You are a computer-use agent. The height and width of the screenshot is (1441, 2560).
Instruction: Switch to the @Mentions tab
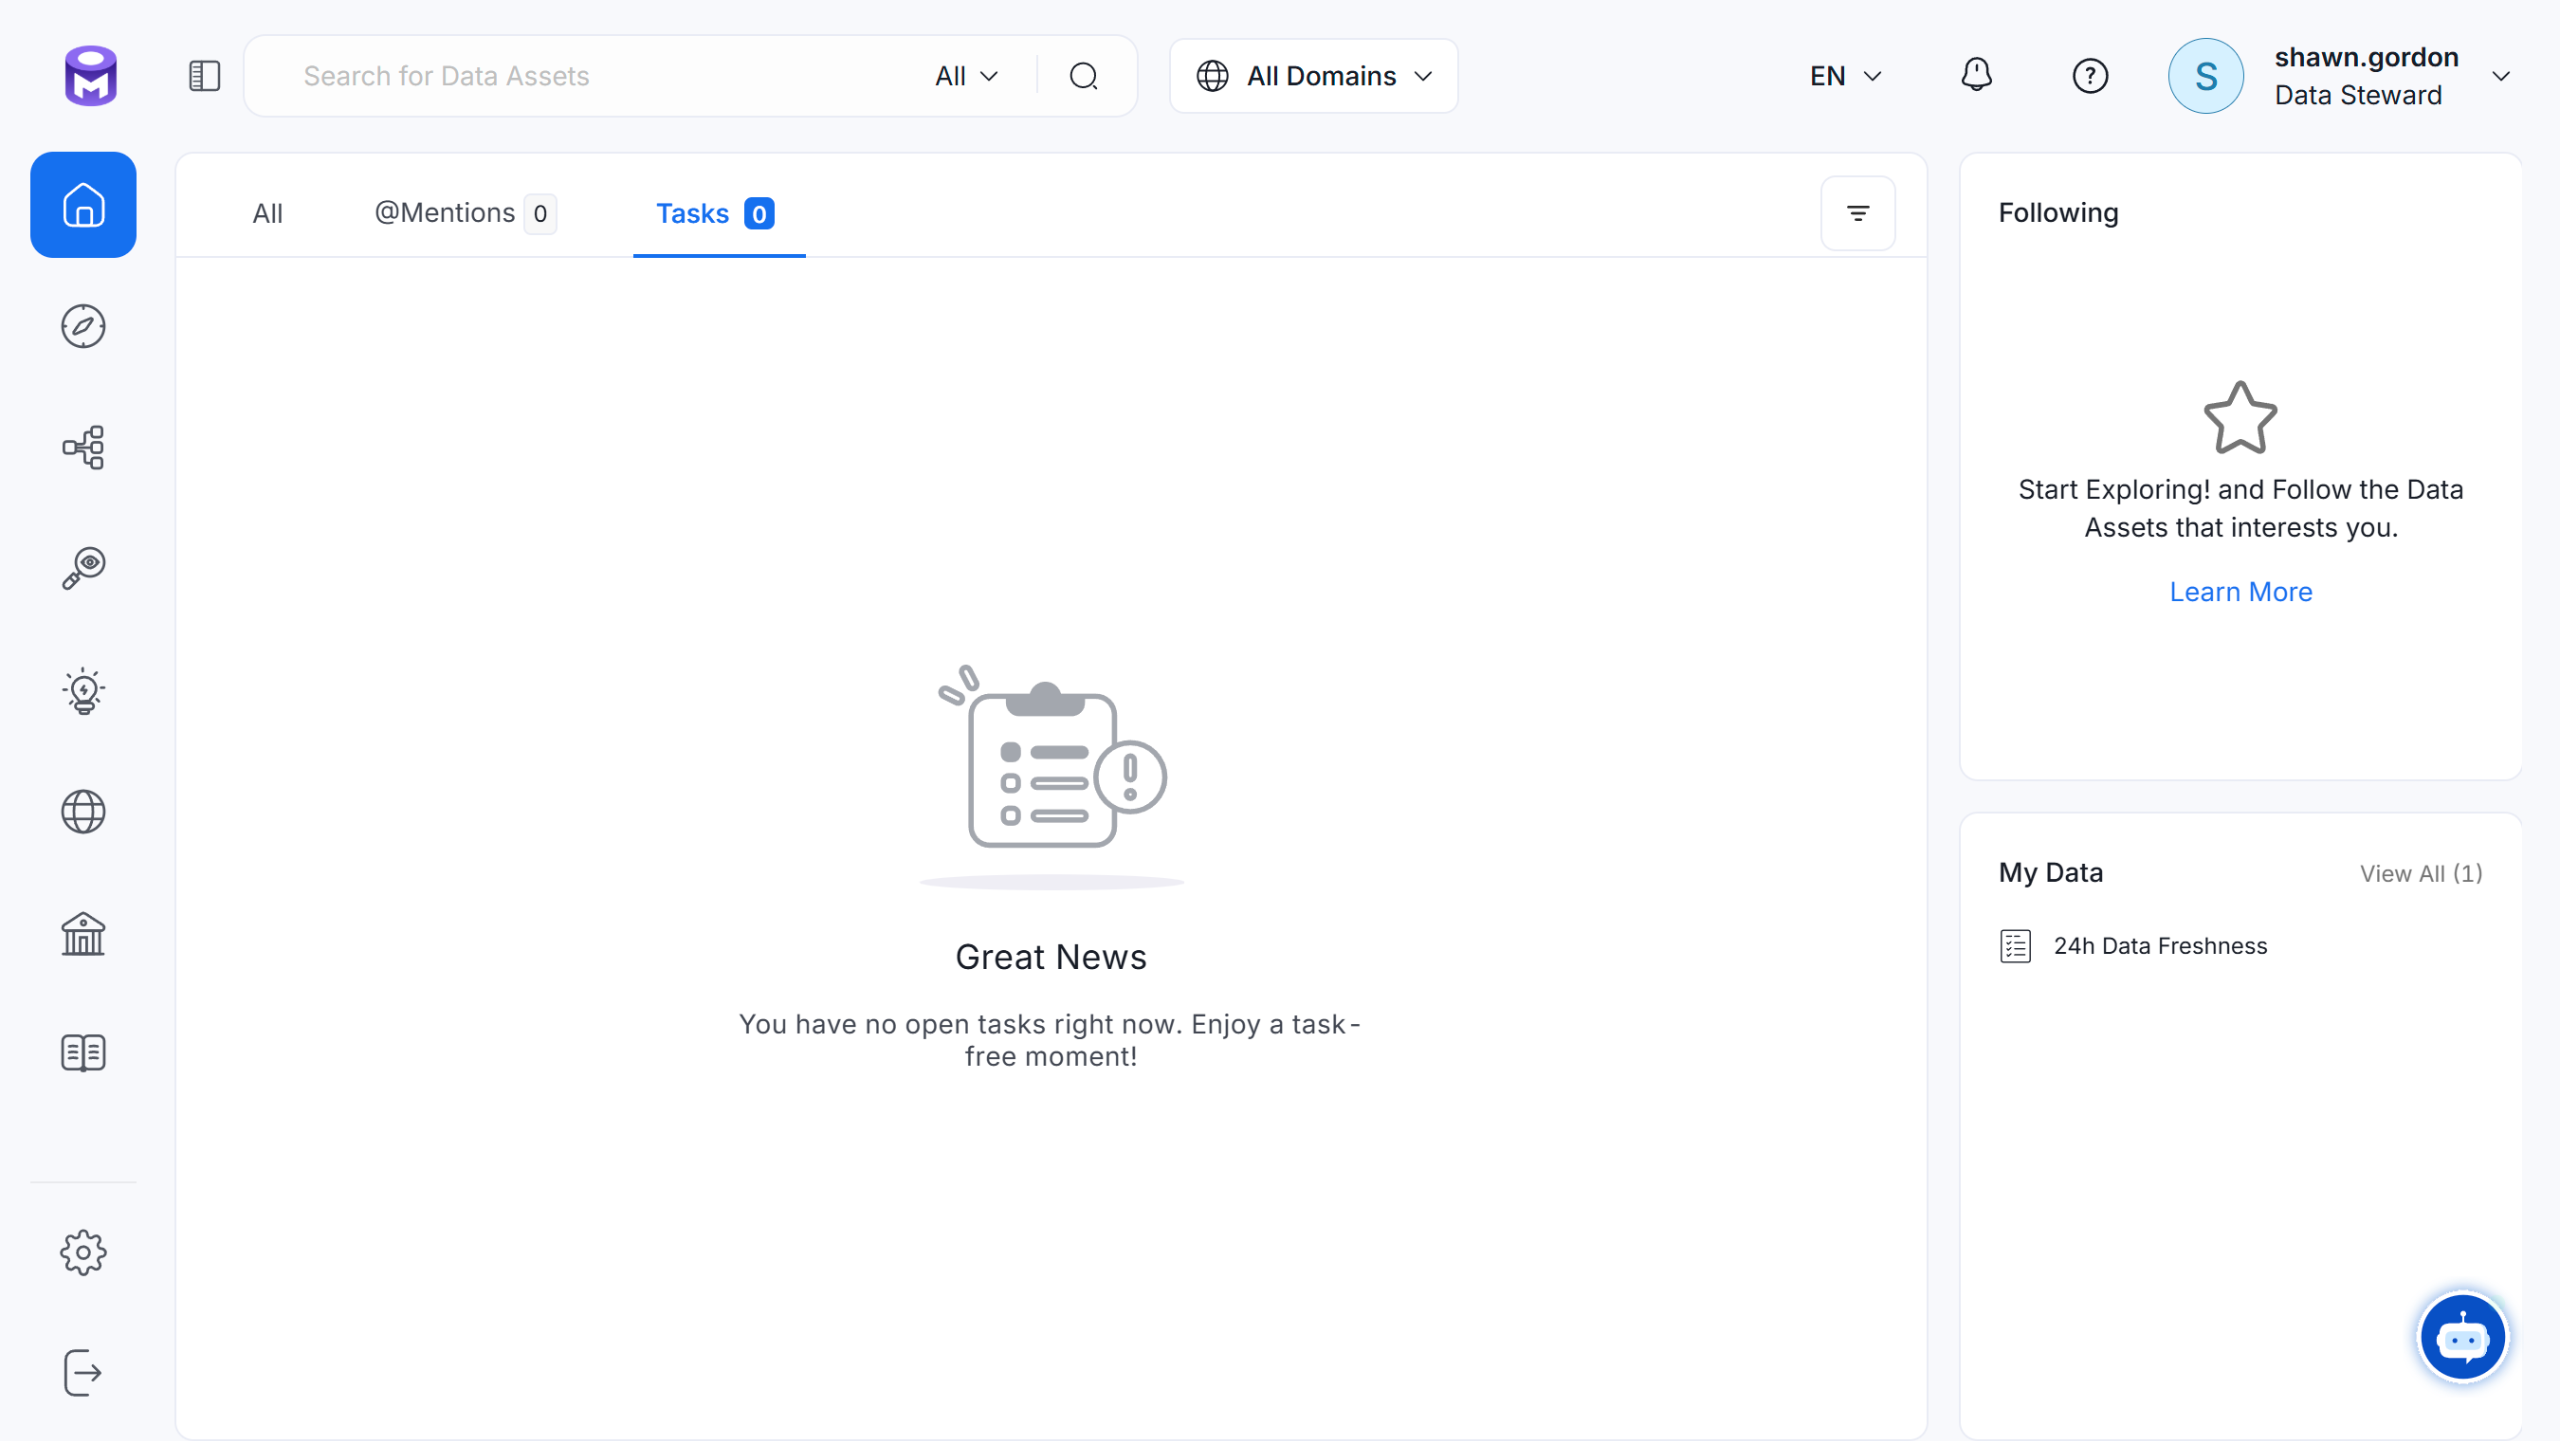pos(464,213)
